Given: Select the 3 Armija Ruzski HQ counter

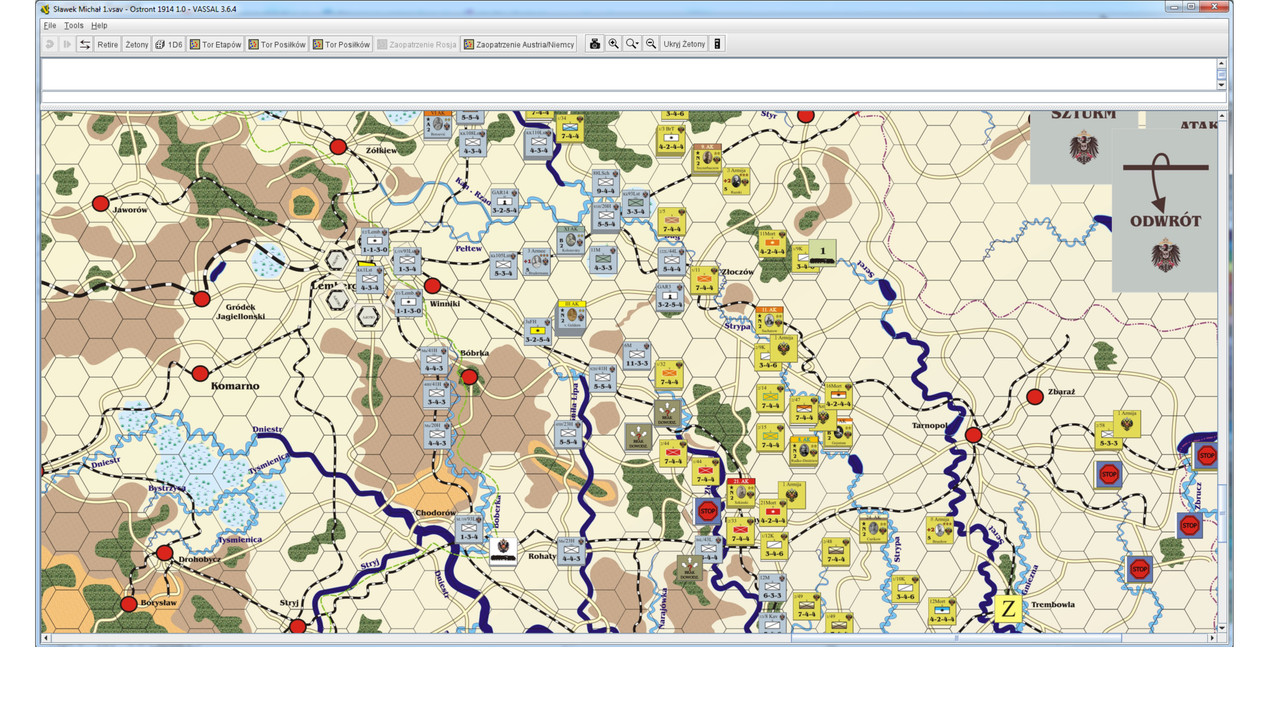Looking at the screenshot, I should tap(737, 182).
